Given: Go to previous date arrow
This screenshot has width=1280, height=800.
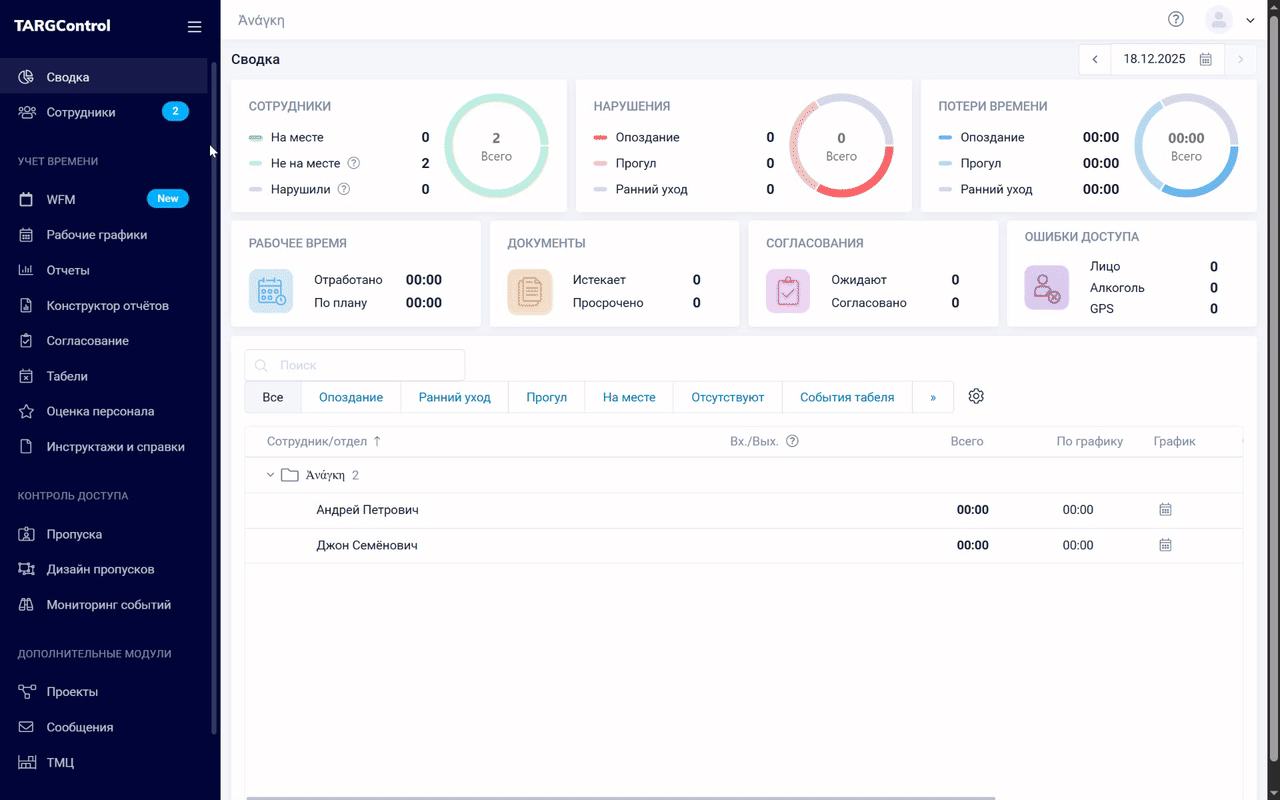Looking at the screenshot, I should (x=1095, y=59).
